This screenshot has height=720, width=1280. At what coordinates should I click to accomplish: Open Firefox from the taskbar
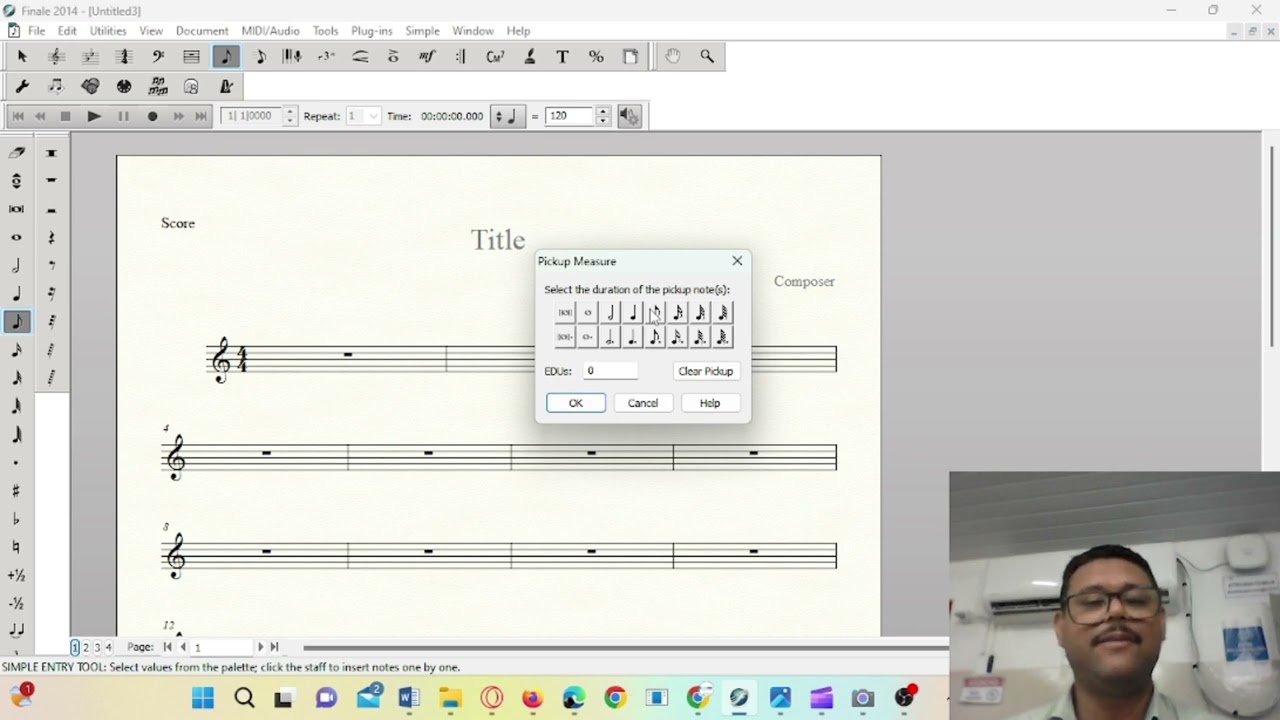click(532, 698)
